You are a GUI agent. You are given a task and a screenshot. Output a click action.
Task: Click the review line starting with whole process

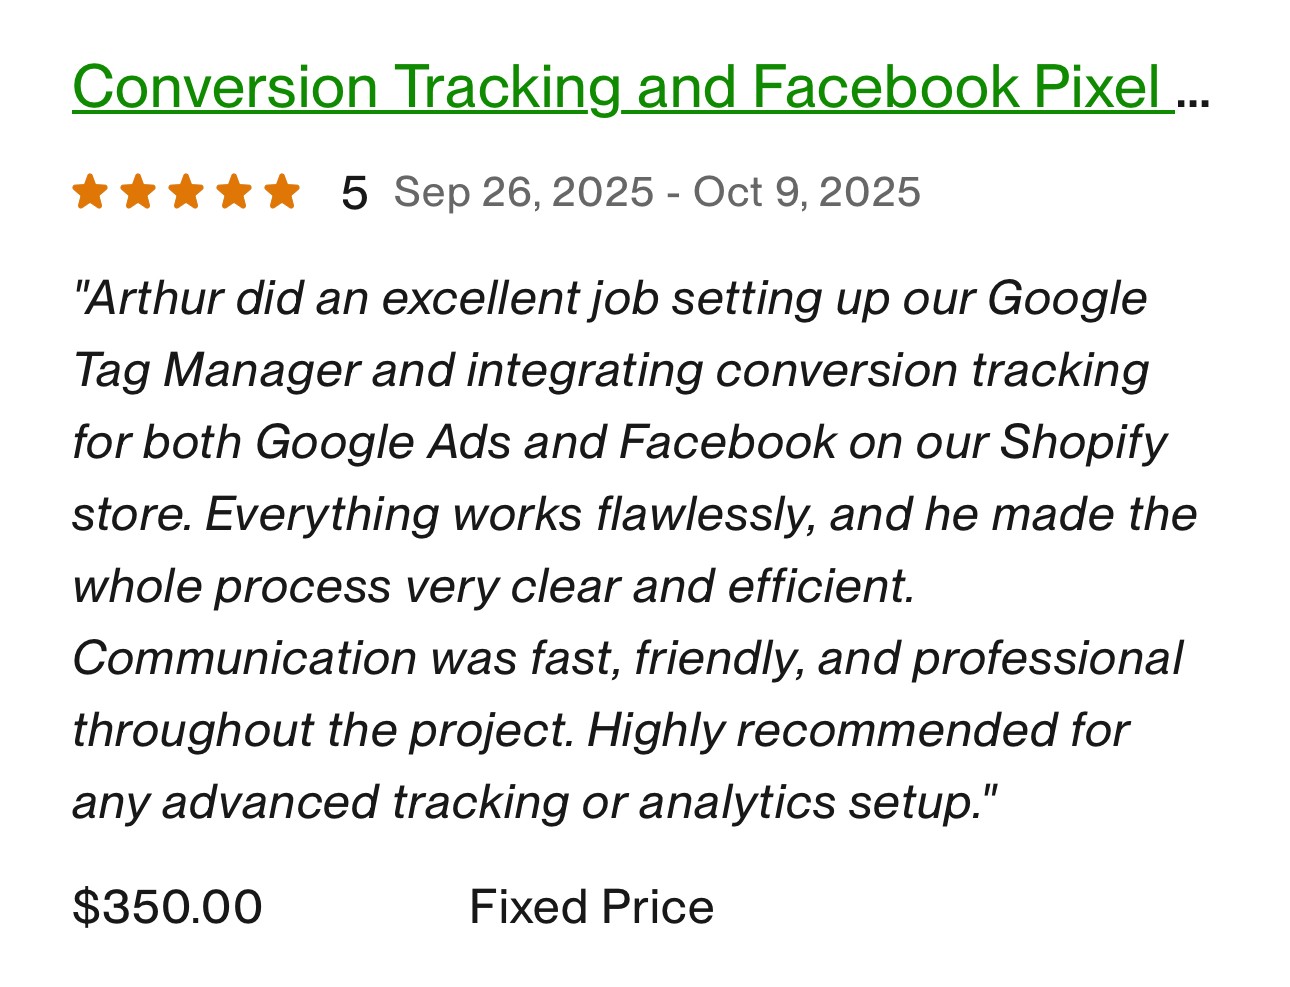(493, 587)
